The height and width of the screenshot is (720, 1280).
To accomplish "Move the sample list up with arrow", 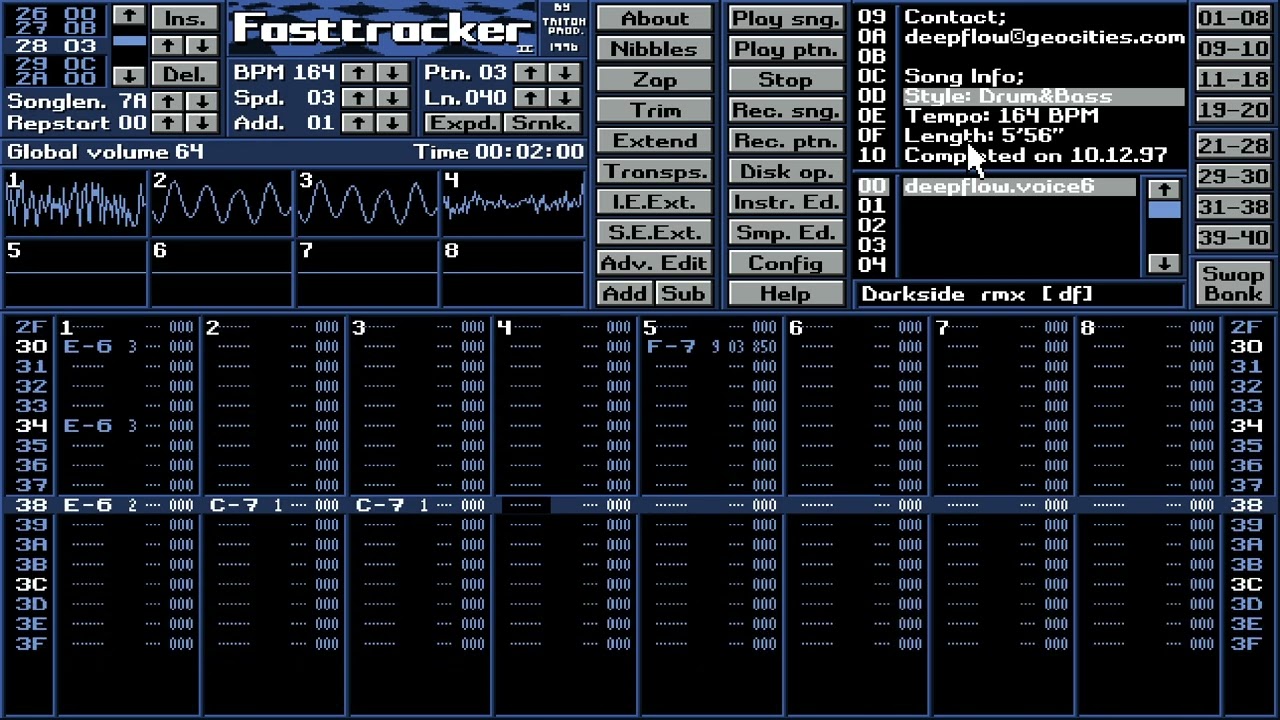I will pos(1163,189).
